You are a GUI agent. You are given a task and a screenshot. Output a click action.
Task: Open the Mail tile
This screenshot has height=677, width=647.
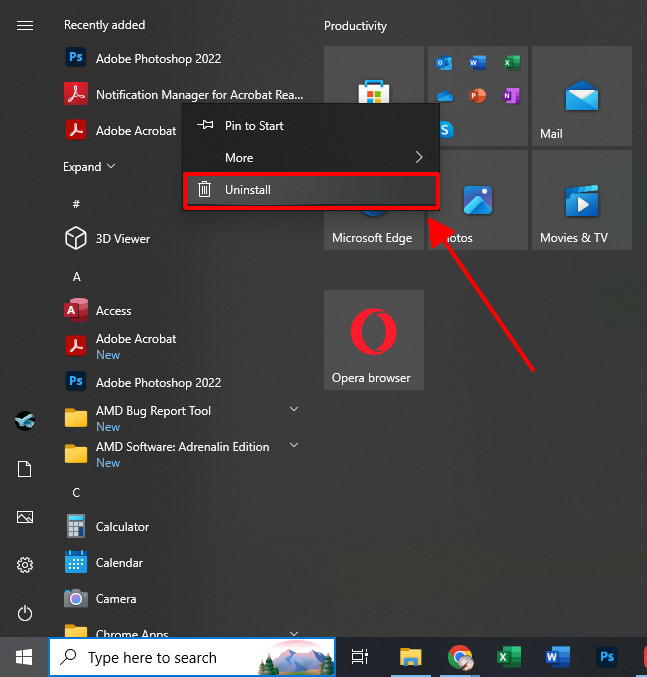tap(581, 96)
